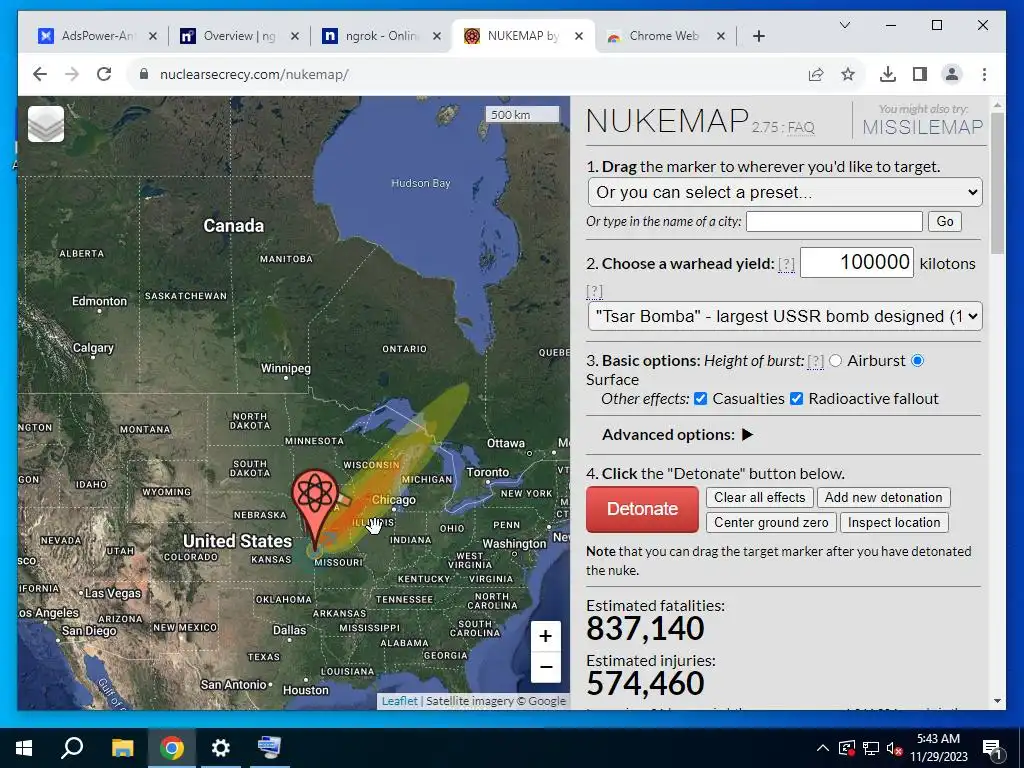Close the Chrome Web Store tab

(721, 36)
